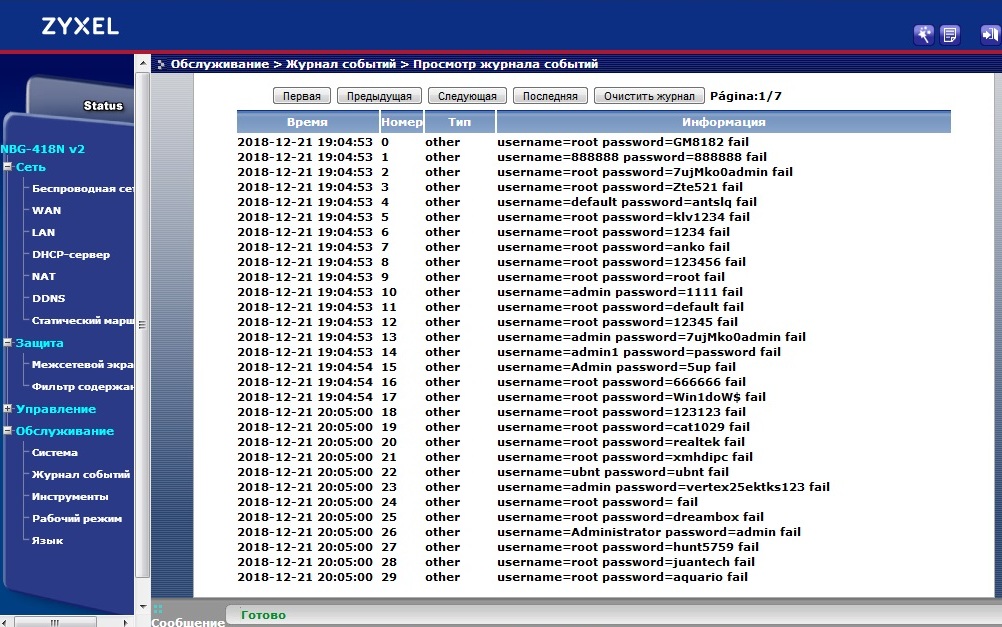1002x627 pixels.
Task: Click the logout door icon
Action: click(x=990, y=35)
